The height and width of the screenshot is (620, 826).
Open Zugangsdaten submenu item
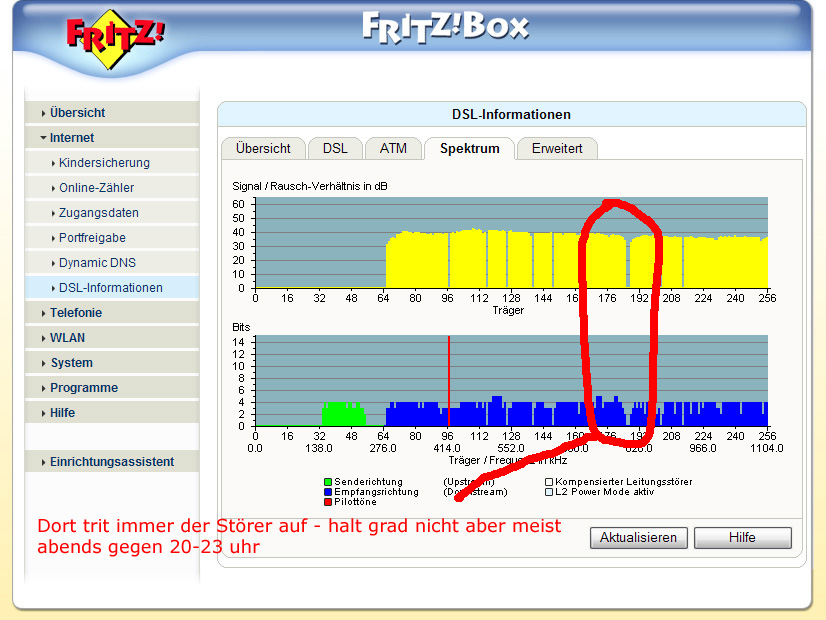(x=112, y=213)
